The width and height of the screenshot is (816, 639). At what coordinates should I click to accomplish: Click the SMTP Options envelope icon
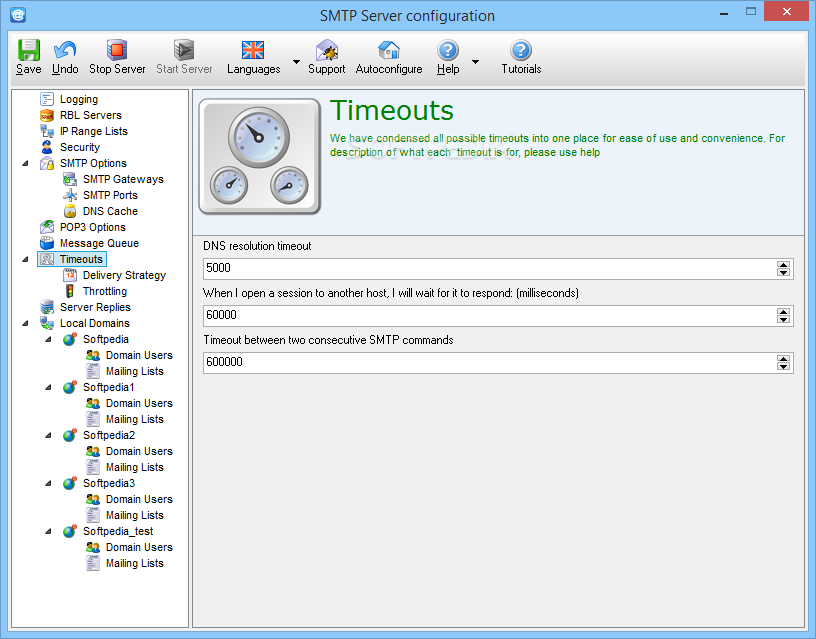click(x=47, y=163)
